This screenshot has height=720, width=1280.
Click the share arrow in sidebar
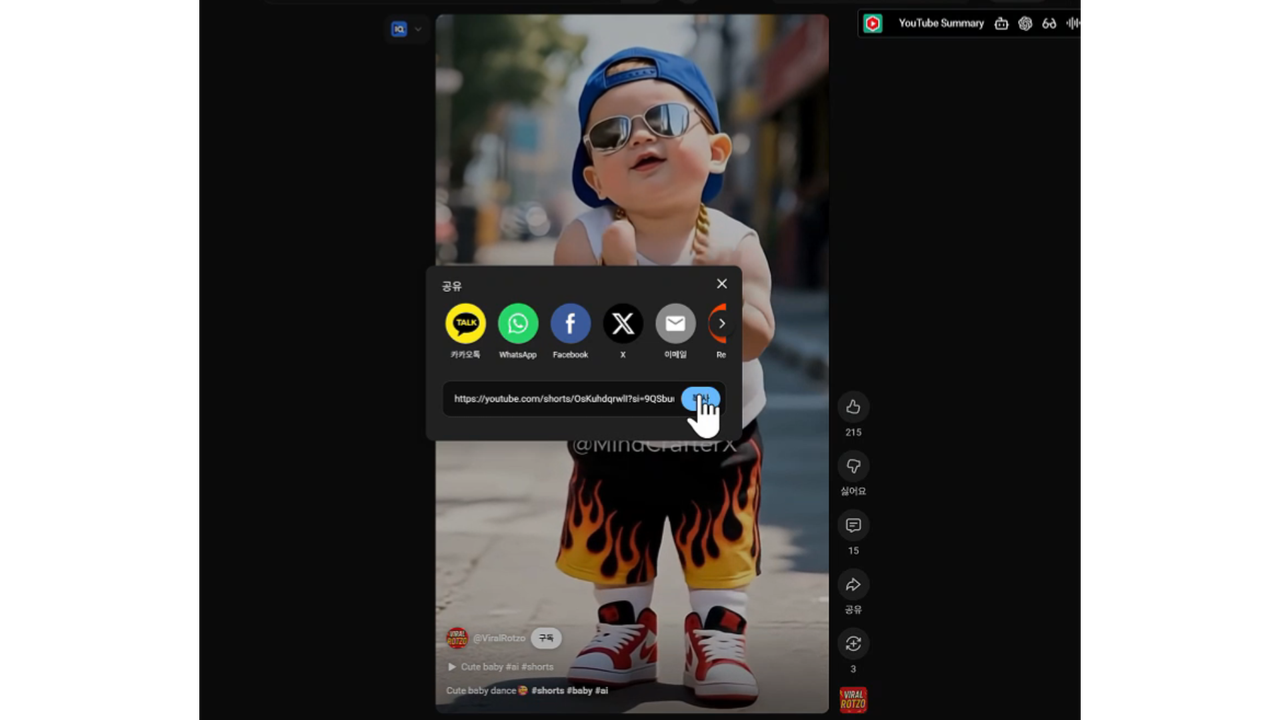(x=853, y=585)
